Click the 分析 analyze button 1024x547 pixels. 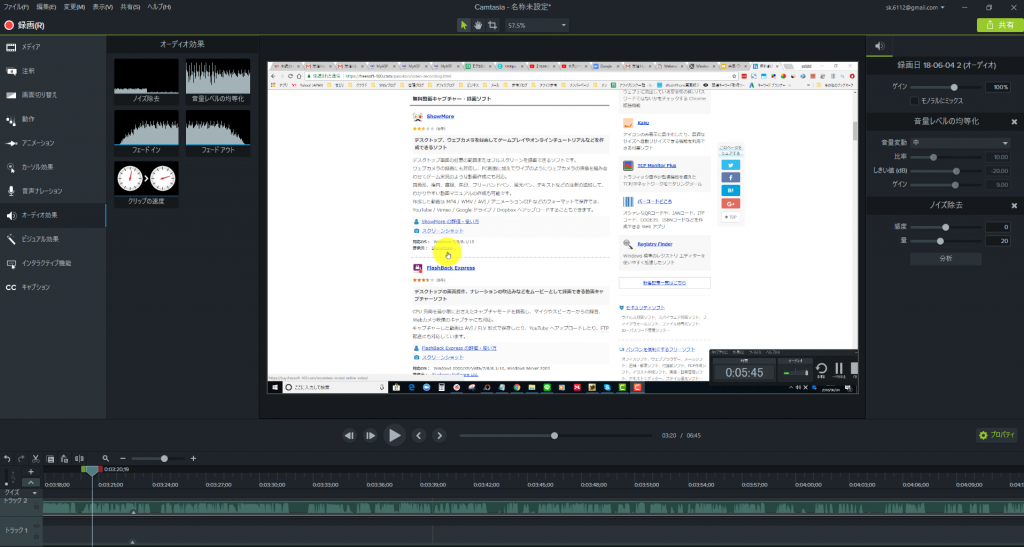(x=946, y=258)
